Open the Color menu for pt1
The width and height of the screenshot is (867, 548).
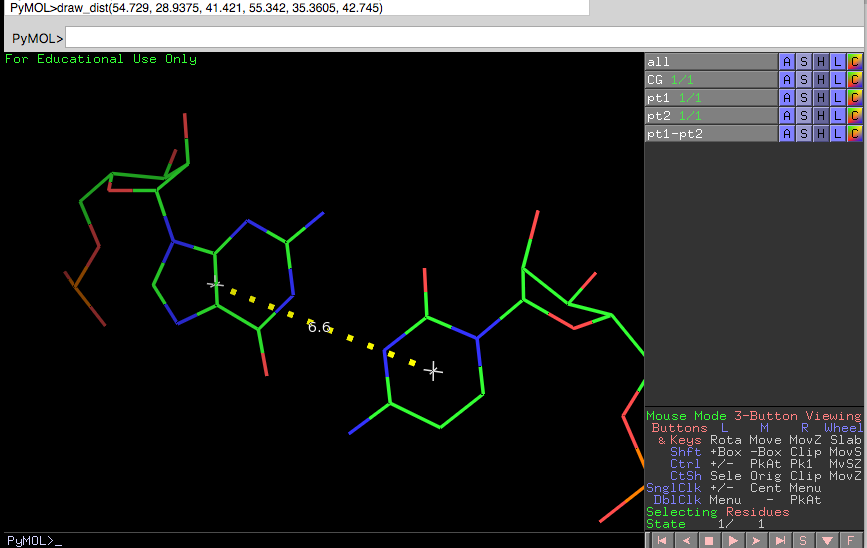click(854, 98)
